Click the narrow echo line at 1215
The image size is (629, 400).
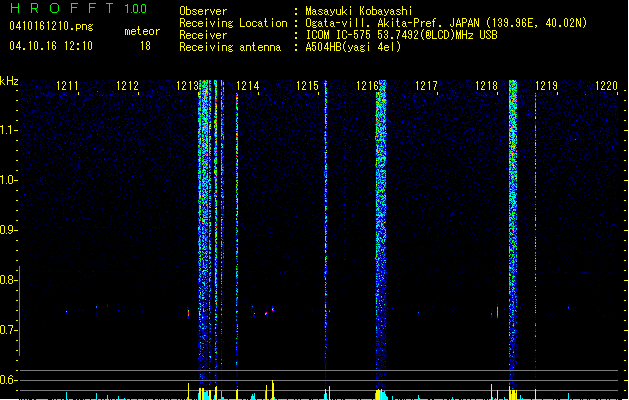pyautogui.click(x=326, y=233)
